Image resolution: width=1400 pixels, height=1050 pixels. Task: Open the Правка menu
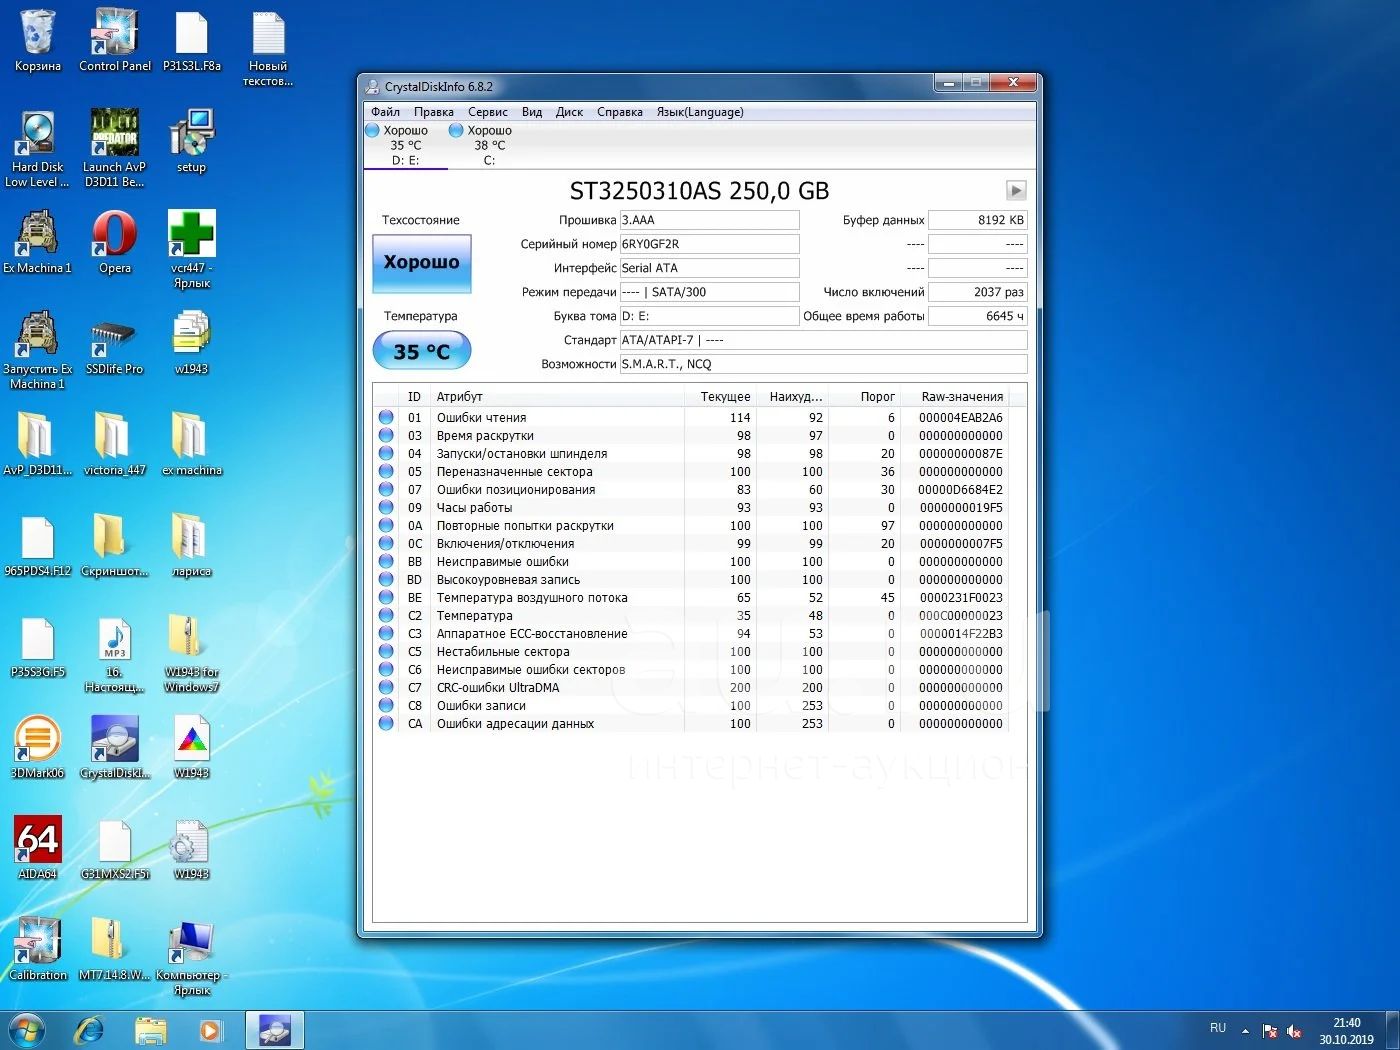pos(434,112)
